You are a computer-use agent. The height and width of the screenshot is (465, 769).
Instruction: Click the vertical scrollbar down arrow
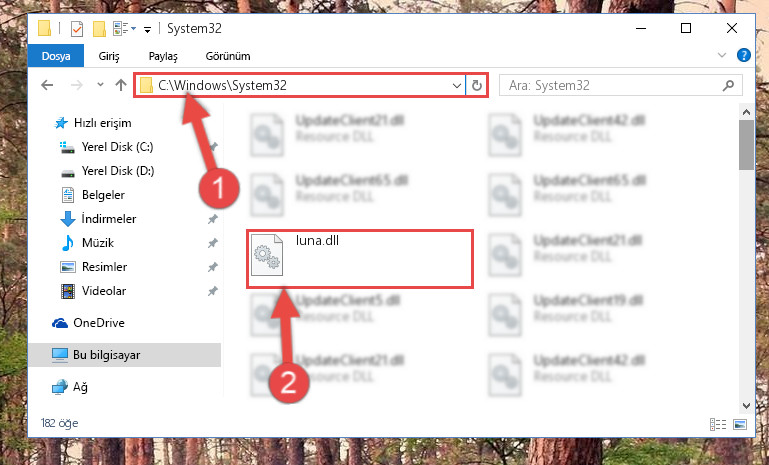[x=746, y=406]
